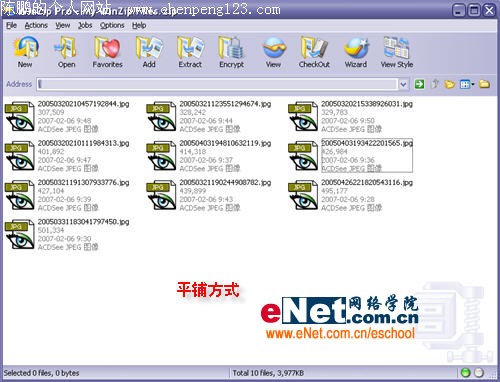Image resolution: width=500 pixels, height=382 pixels.
Task: Click the open folder icon near address bar
Action: tap(449, 84)
